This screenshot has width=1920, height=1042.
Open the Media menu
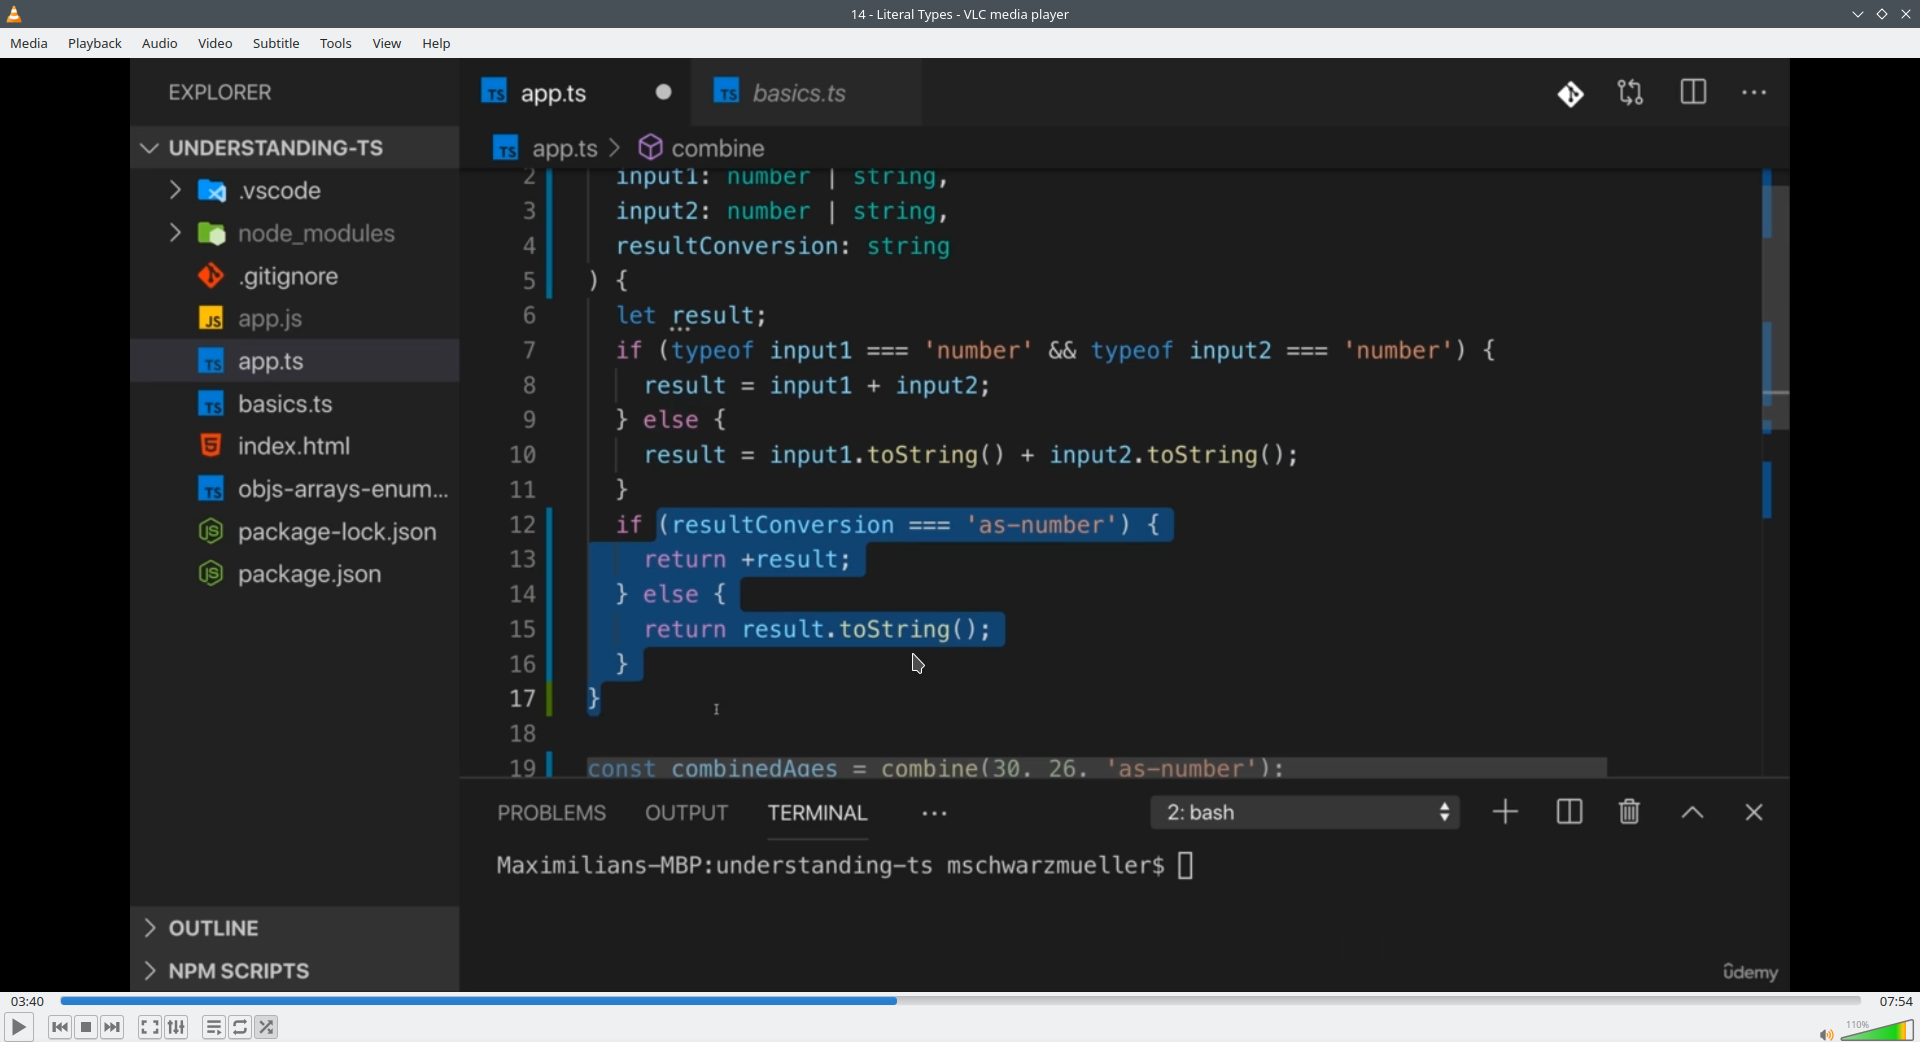click(x=29, y=44)
